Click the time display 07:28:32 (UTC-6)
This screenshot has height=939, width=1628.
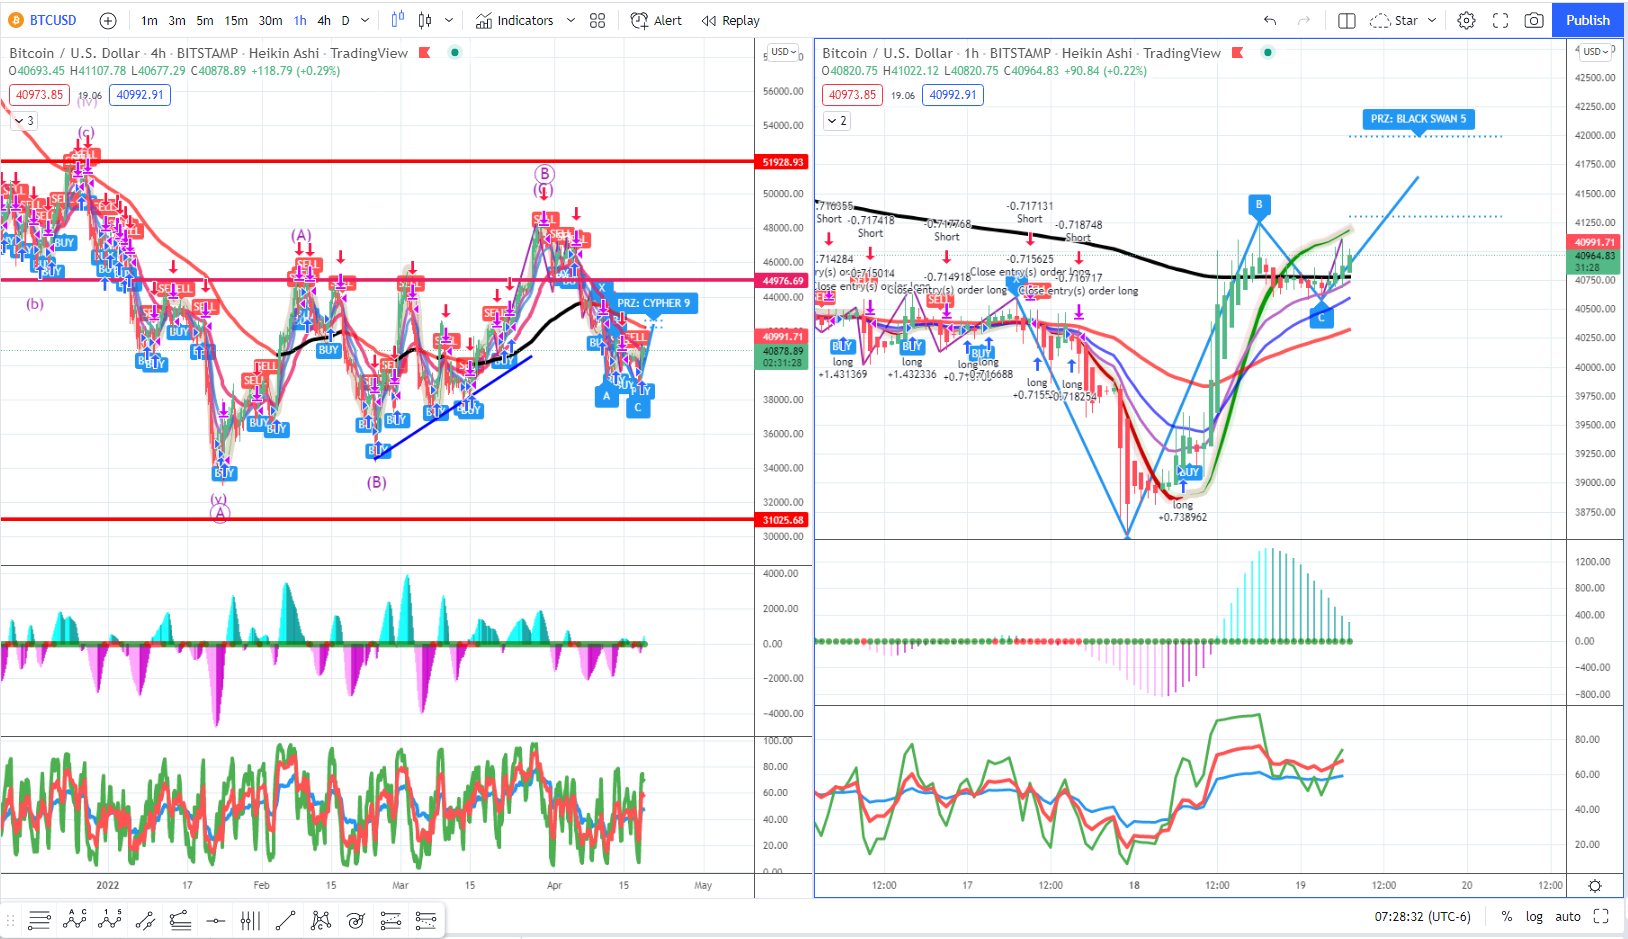(1422, 916)
